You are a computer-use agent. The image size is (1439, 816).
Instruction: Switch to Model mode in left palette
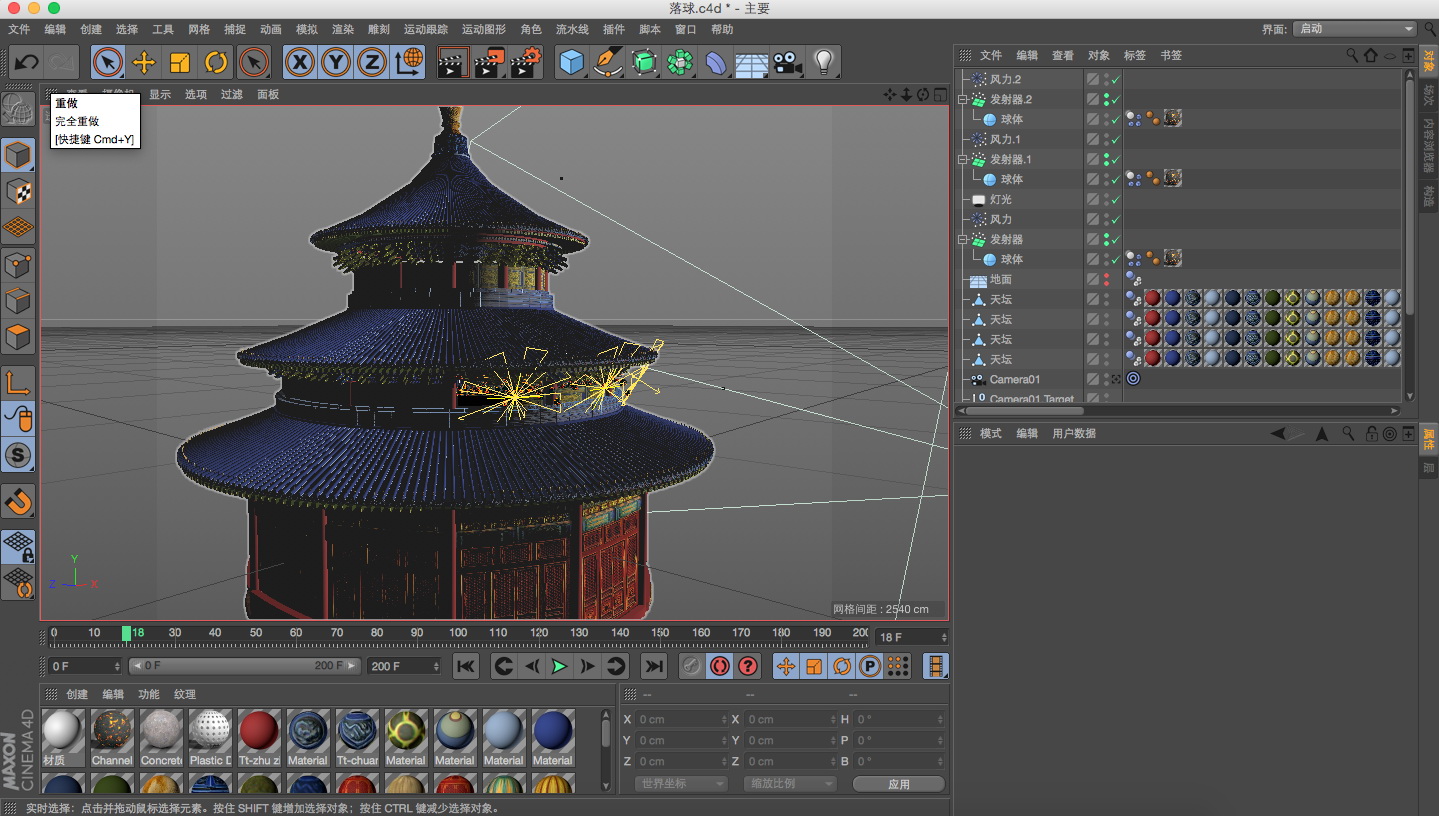click(18, 155)
